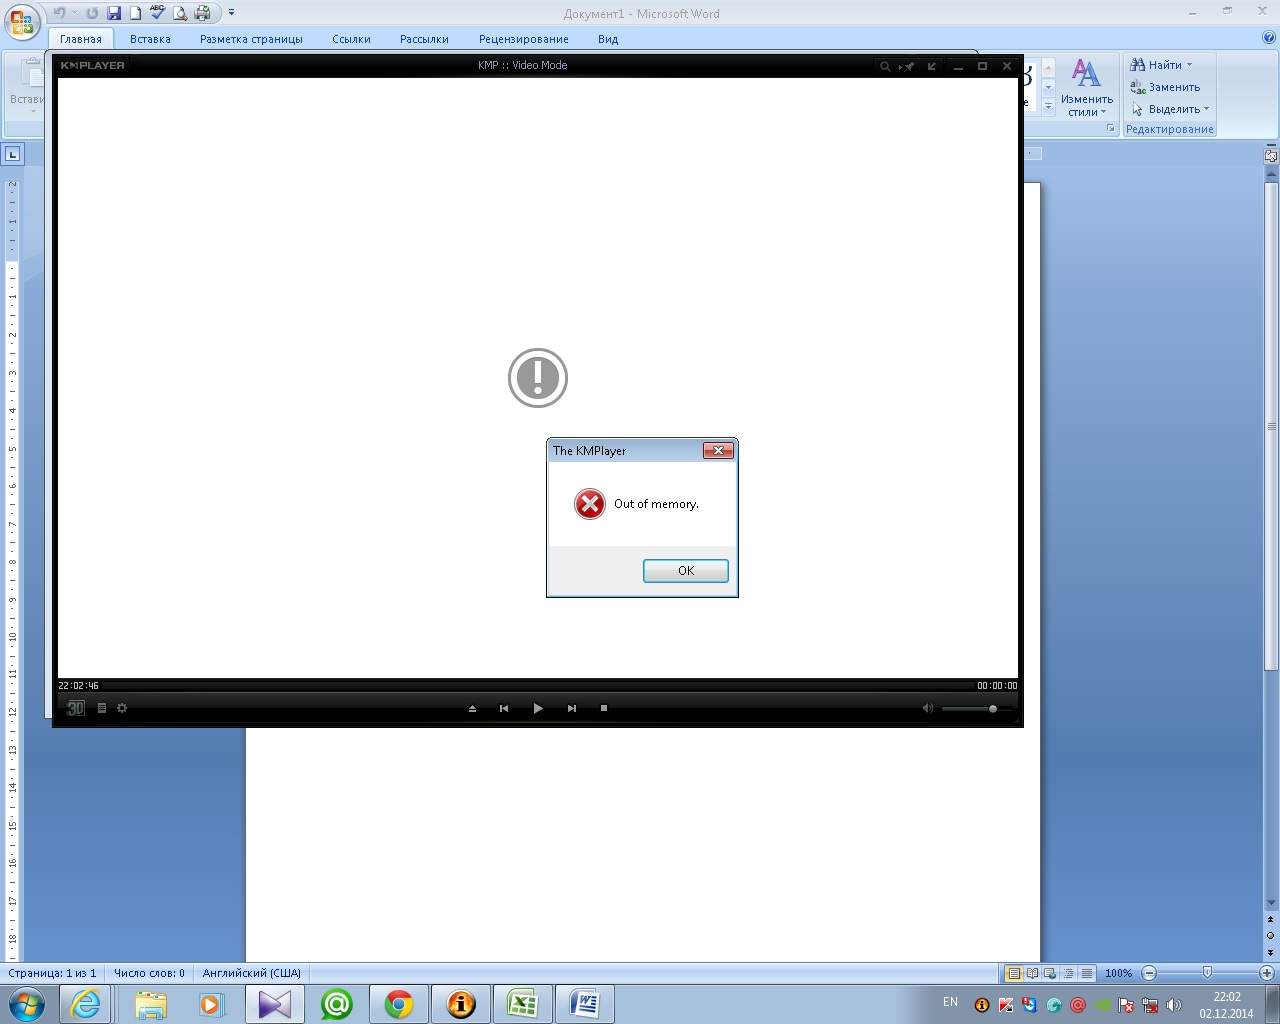Open Undo history dropdown arrow

tap(74, 13)
